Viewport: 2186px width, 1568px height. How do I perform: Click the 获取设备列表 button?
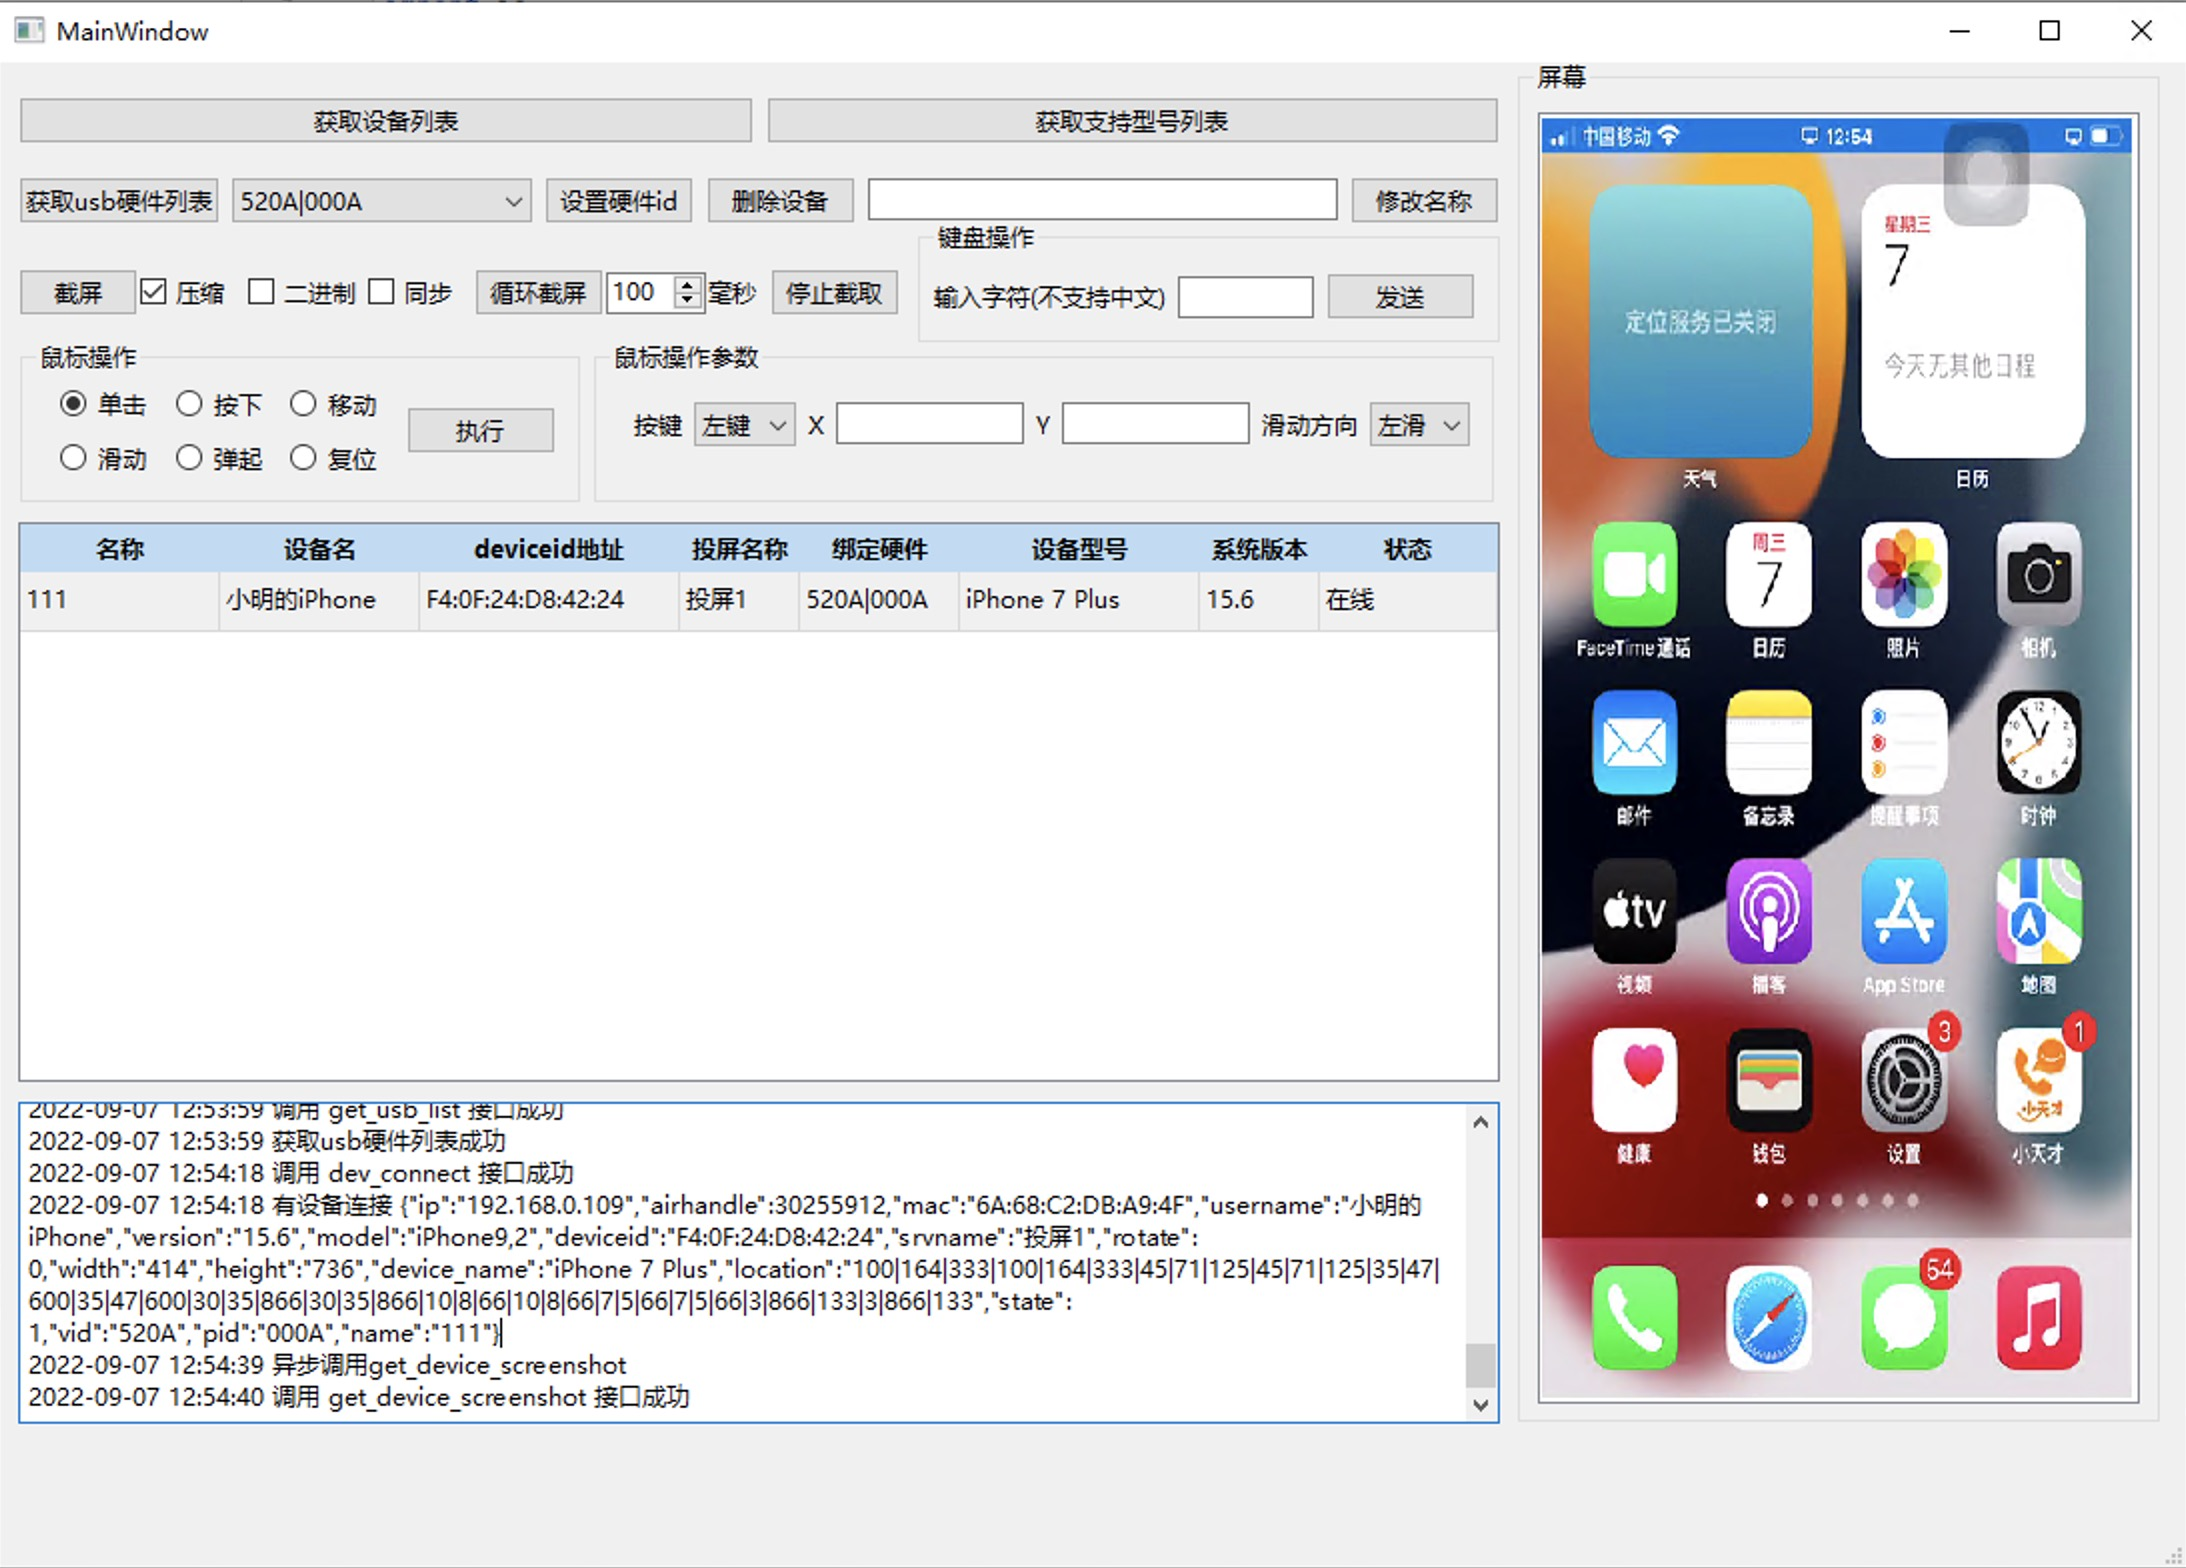(x=385, y=121)
